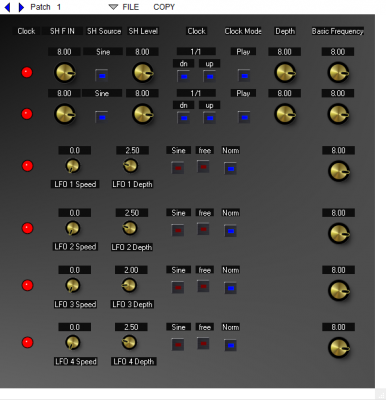386x400 pixels.
Task: Click the LFO 3 row Basic Frequency knob
Action: (339, 290)
